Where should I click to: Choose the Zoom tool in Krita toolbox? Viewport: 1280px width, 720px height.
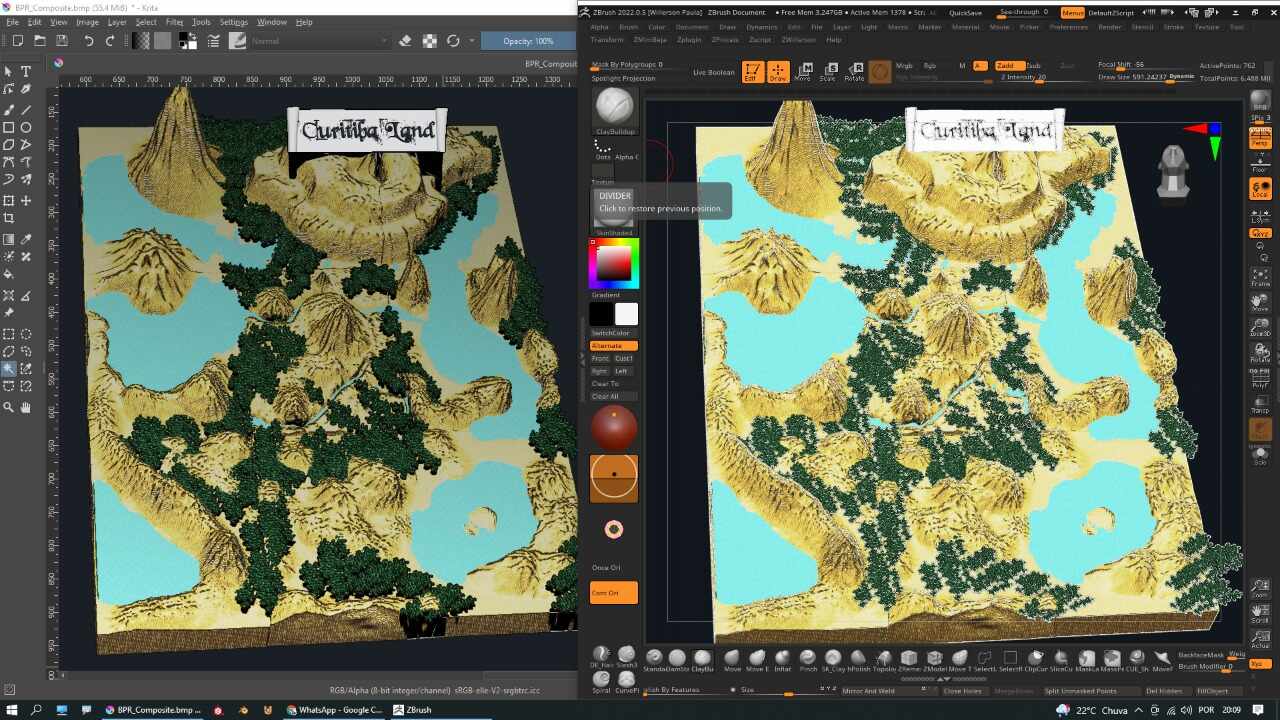pos(9,408)
